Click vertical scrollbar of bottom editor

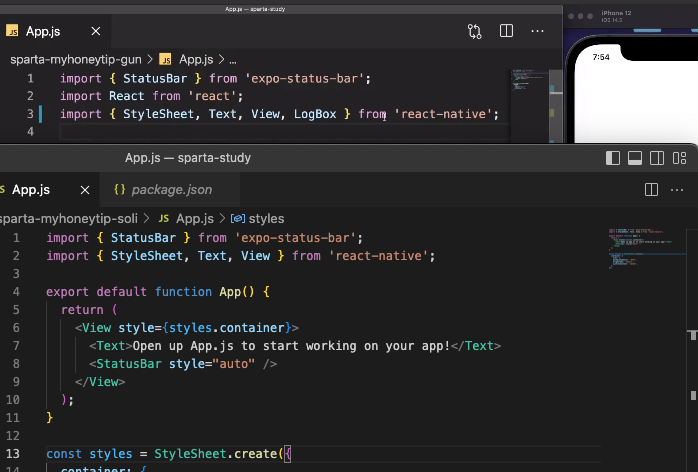click(693, 349)
